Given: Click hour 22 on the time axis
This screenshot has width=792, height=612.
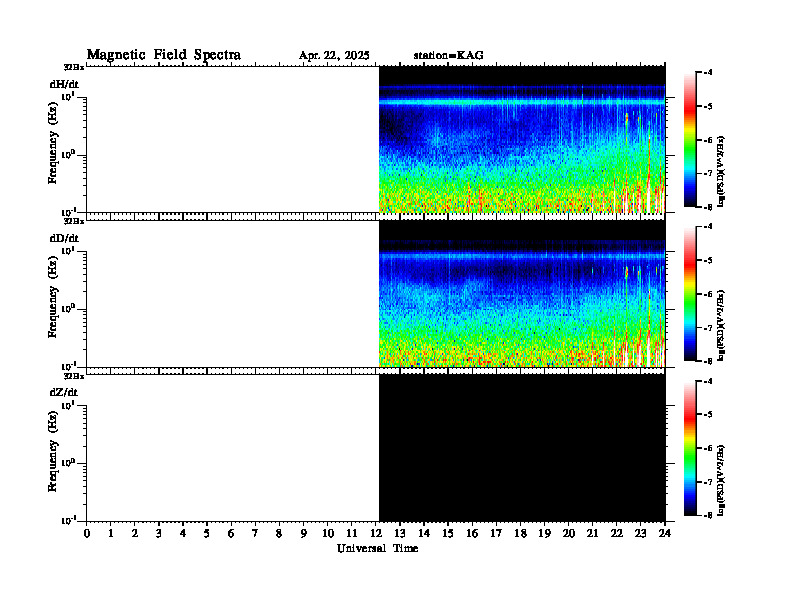Looking at the screenshot, I should tap(617, 534).
